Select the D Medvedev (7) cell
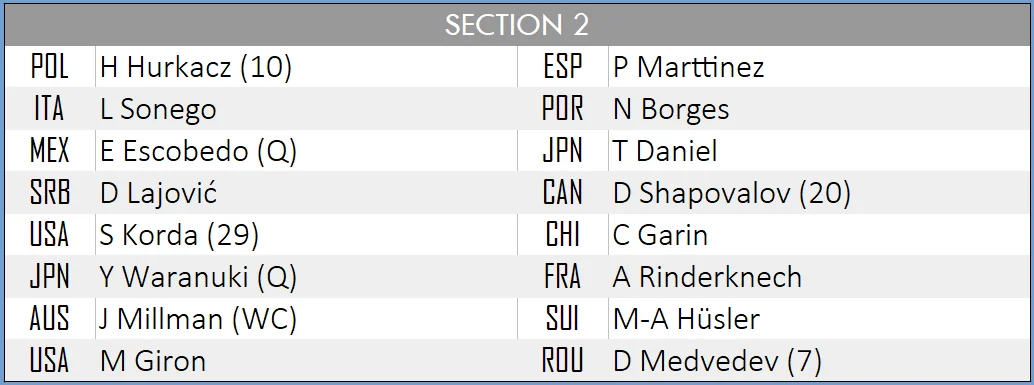 pyautogui.click(x=818, y=361)
